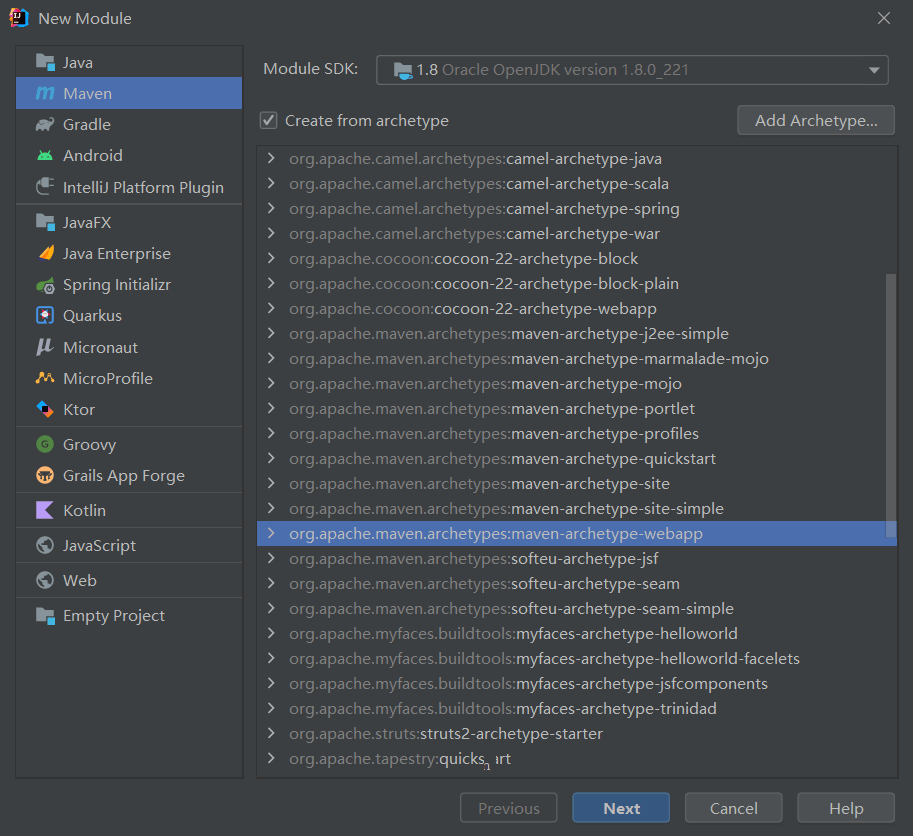Click the Groovy green circle icon

coord(45,444)
